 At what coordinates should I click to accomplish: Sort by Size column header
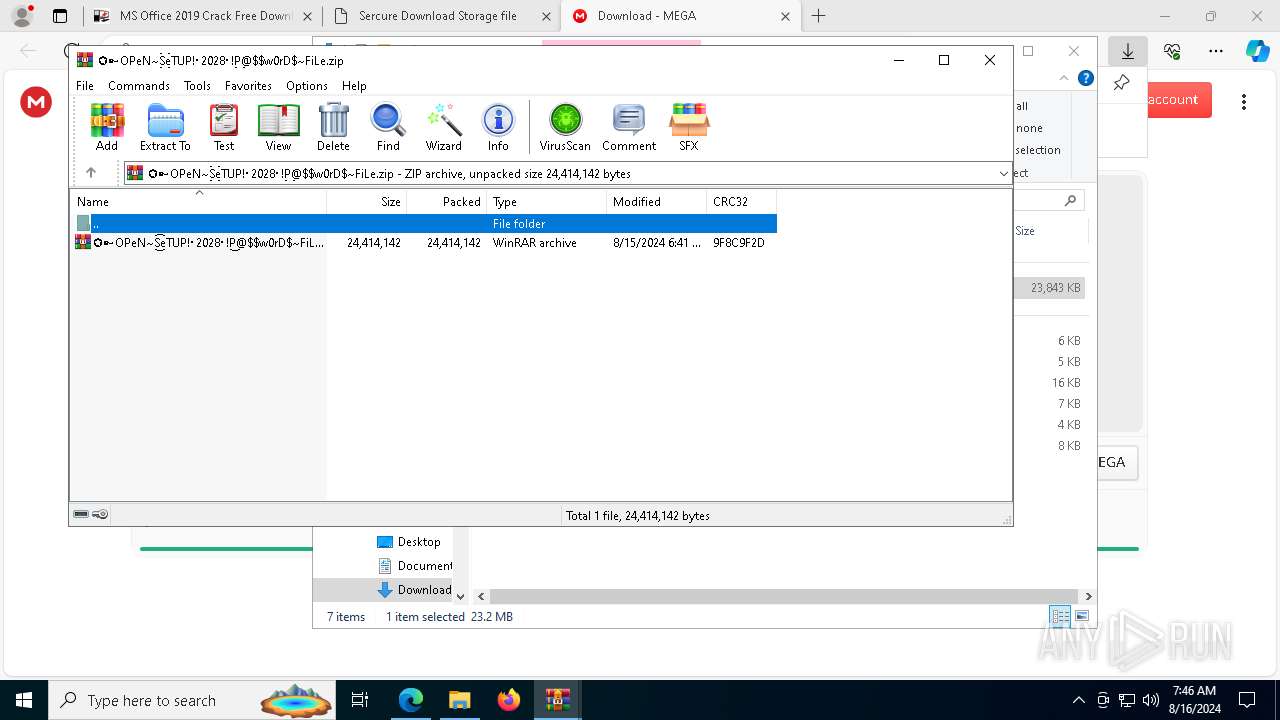(x=367, y=201)
